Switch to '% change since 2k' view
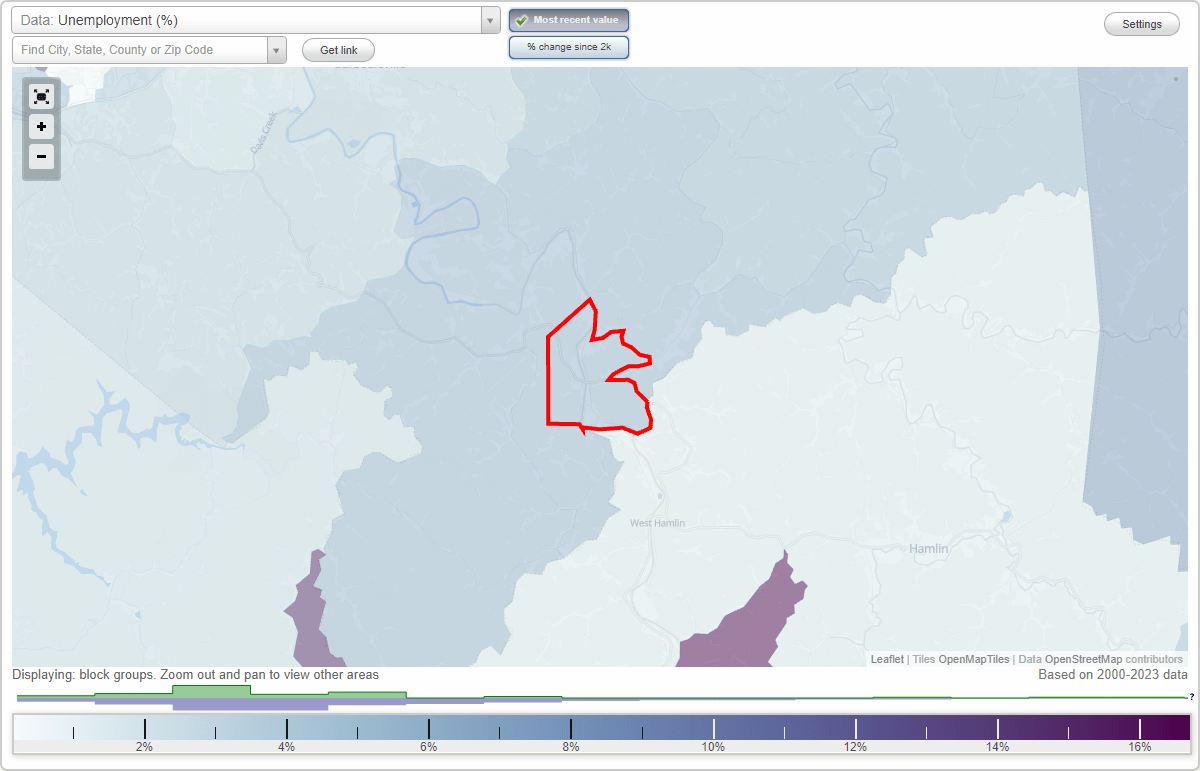 pos(568,46)
